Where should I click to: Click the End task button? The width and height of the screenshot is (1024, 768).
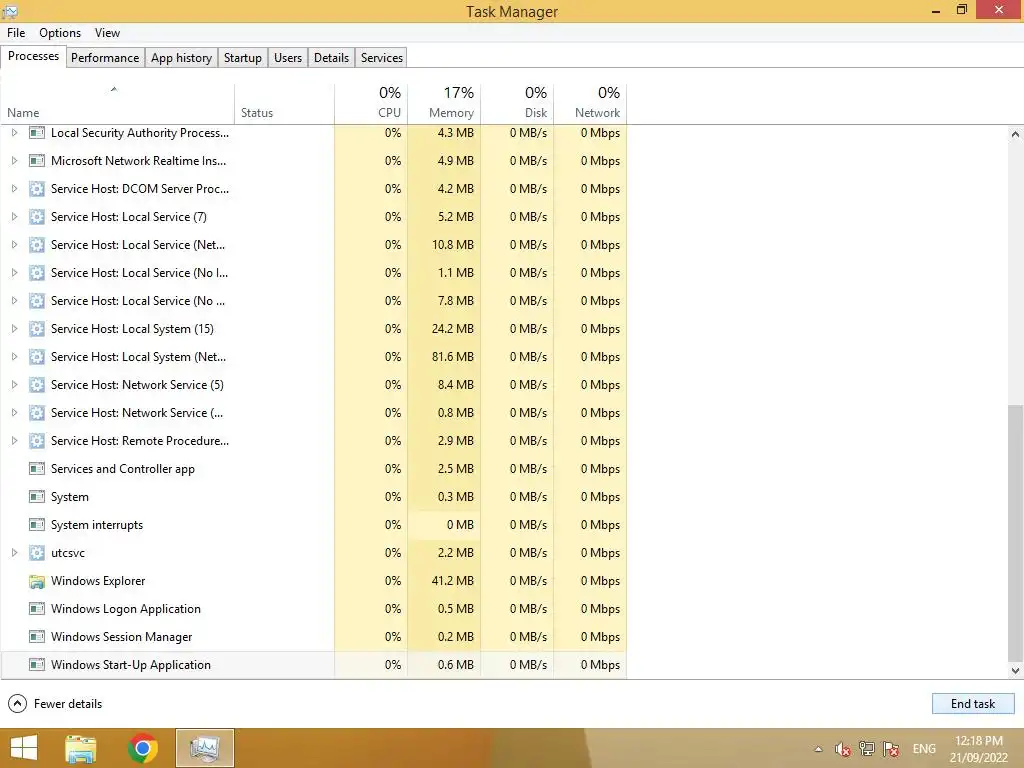coord(972,703)
